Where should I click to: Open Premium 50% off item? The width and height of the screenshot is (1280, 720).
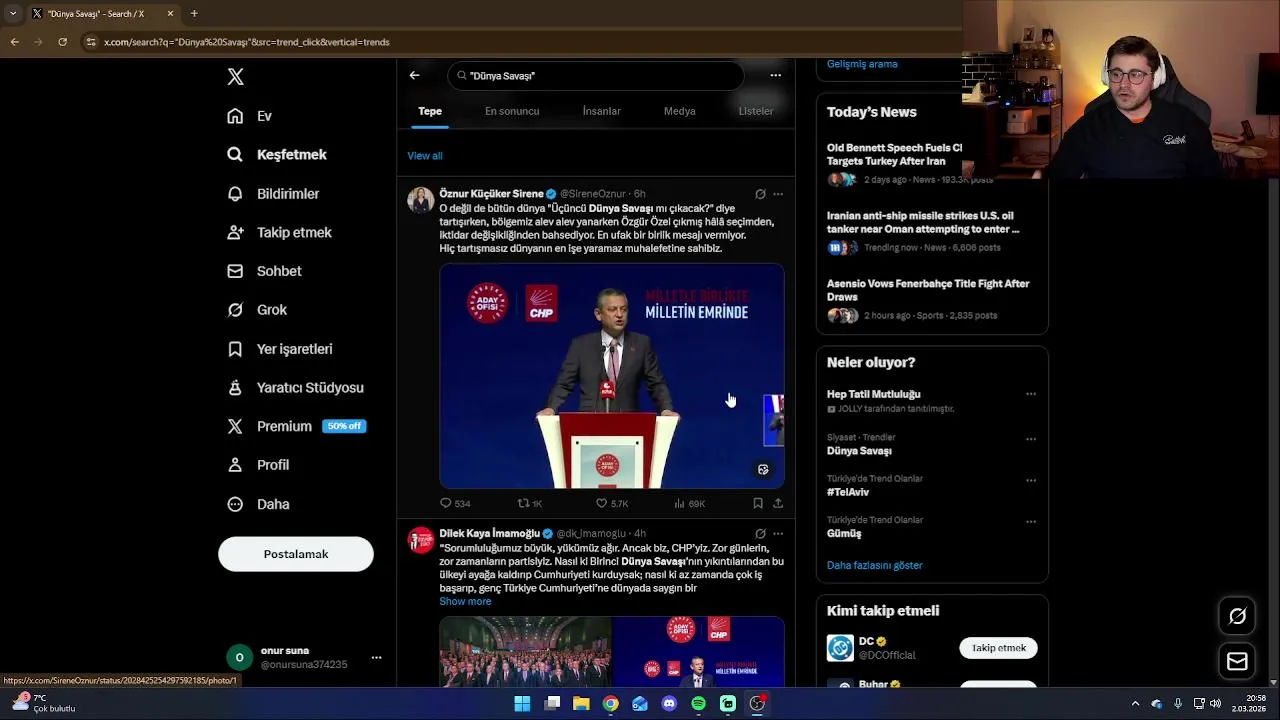pos(296,426)
